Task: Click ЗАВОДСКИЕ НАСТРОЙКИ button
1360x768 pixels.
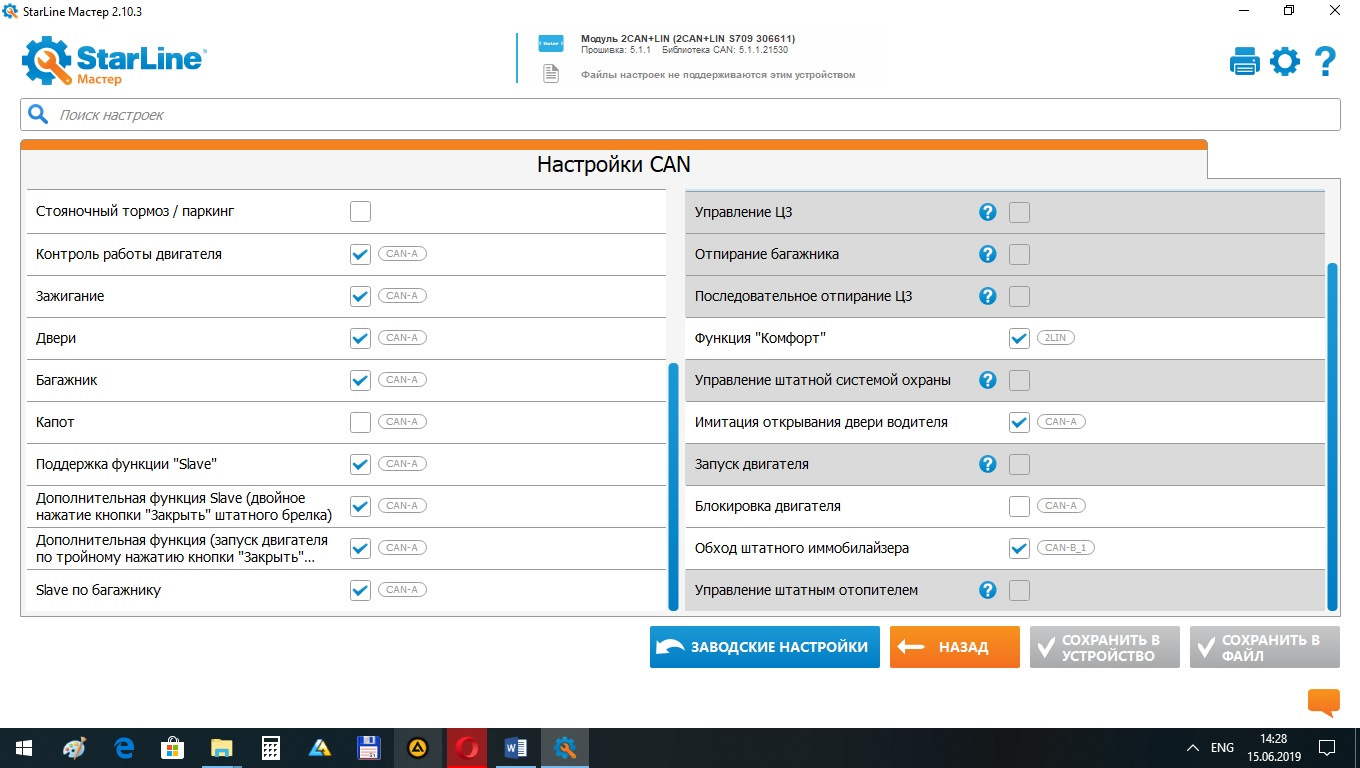Action: [765, 647]
